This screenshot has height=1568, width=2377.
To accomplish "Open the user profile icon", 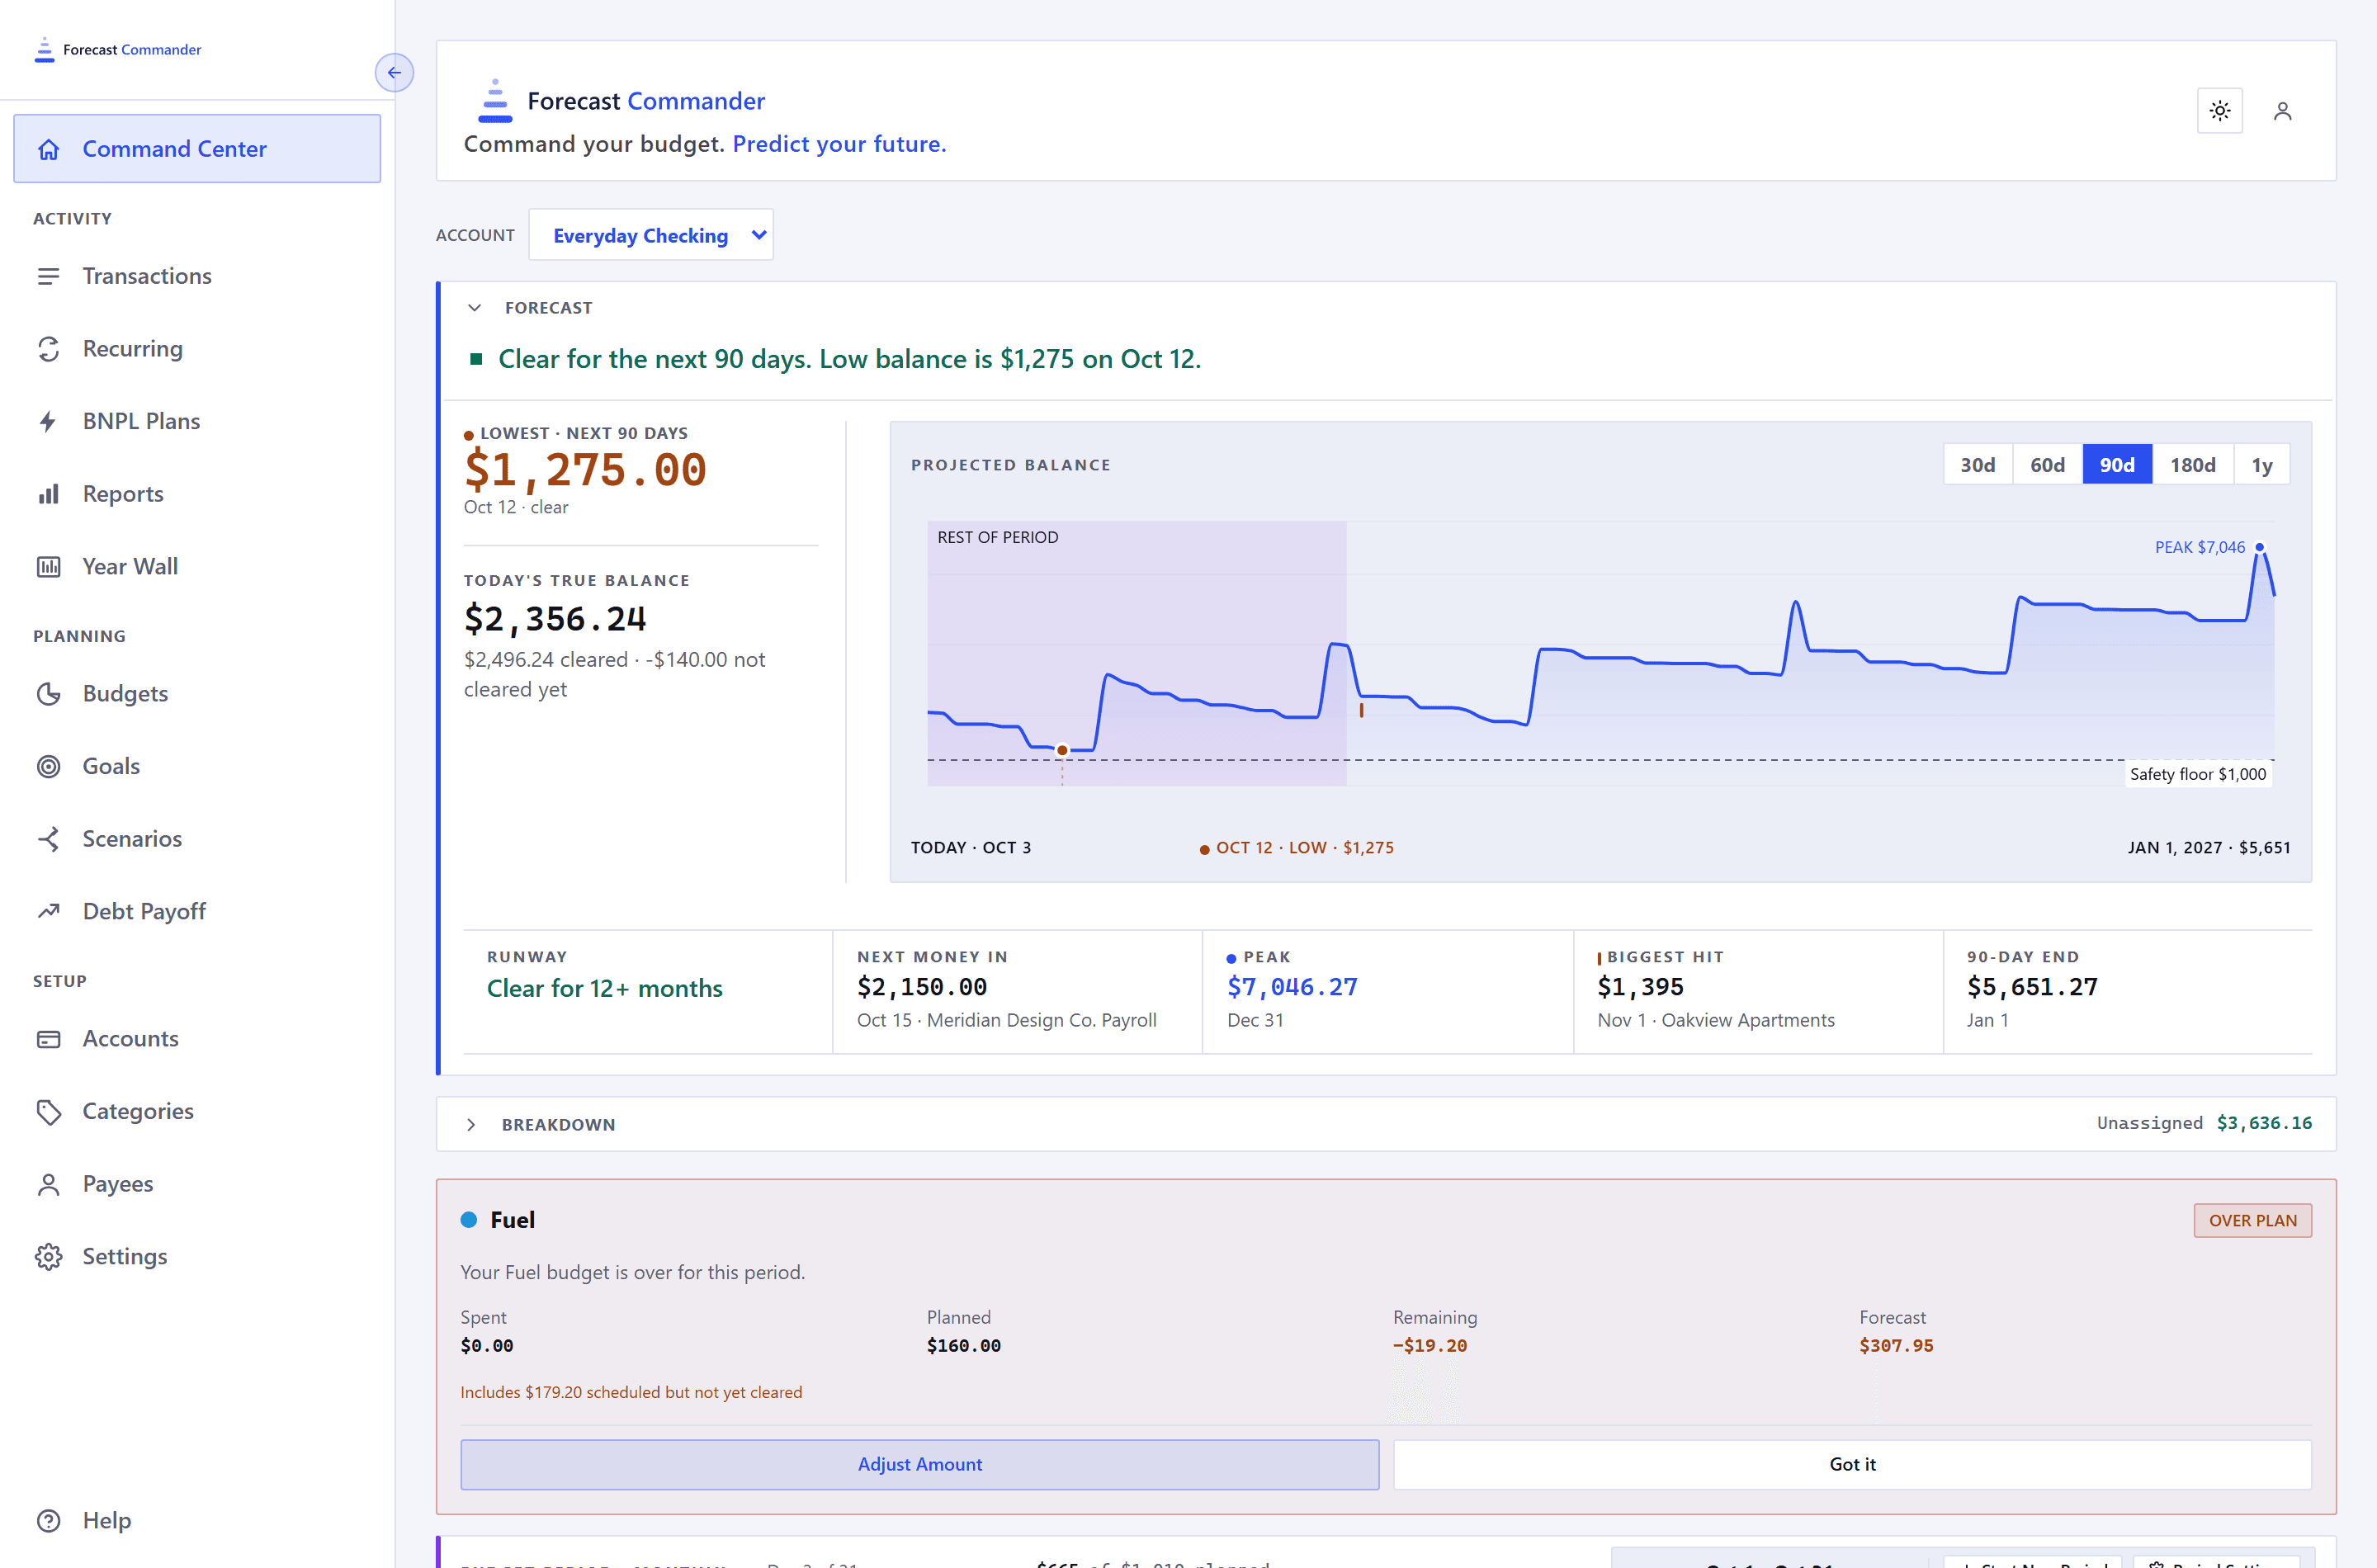I will [2282, 111].
